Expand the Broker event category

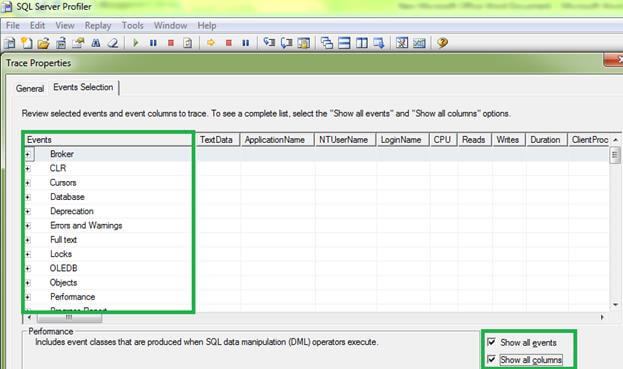point(28,154)
